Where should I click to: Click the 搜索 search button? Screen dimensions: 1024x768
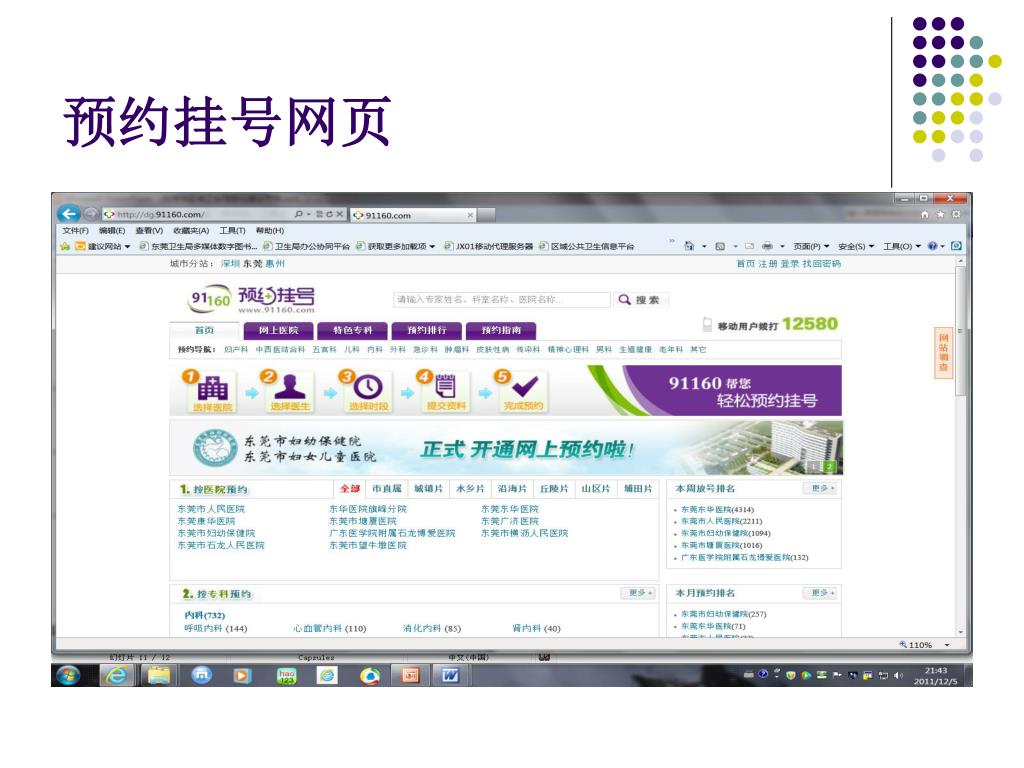(640, 300)
